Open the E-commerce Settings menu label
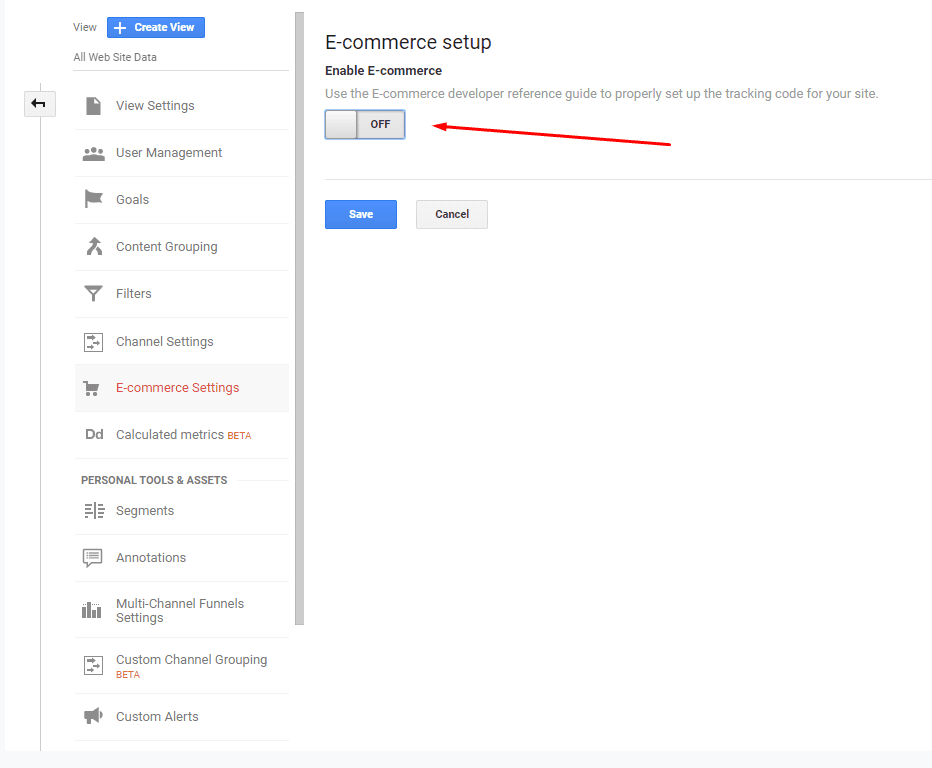 pyautogui.click(x=177, y=388)
